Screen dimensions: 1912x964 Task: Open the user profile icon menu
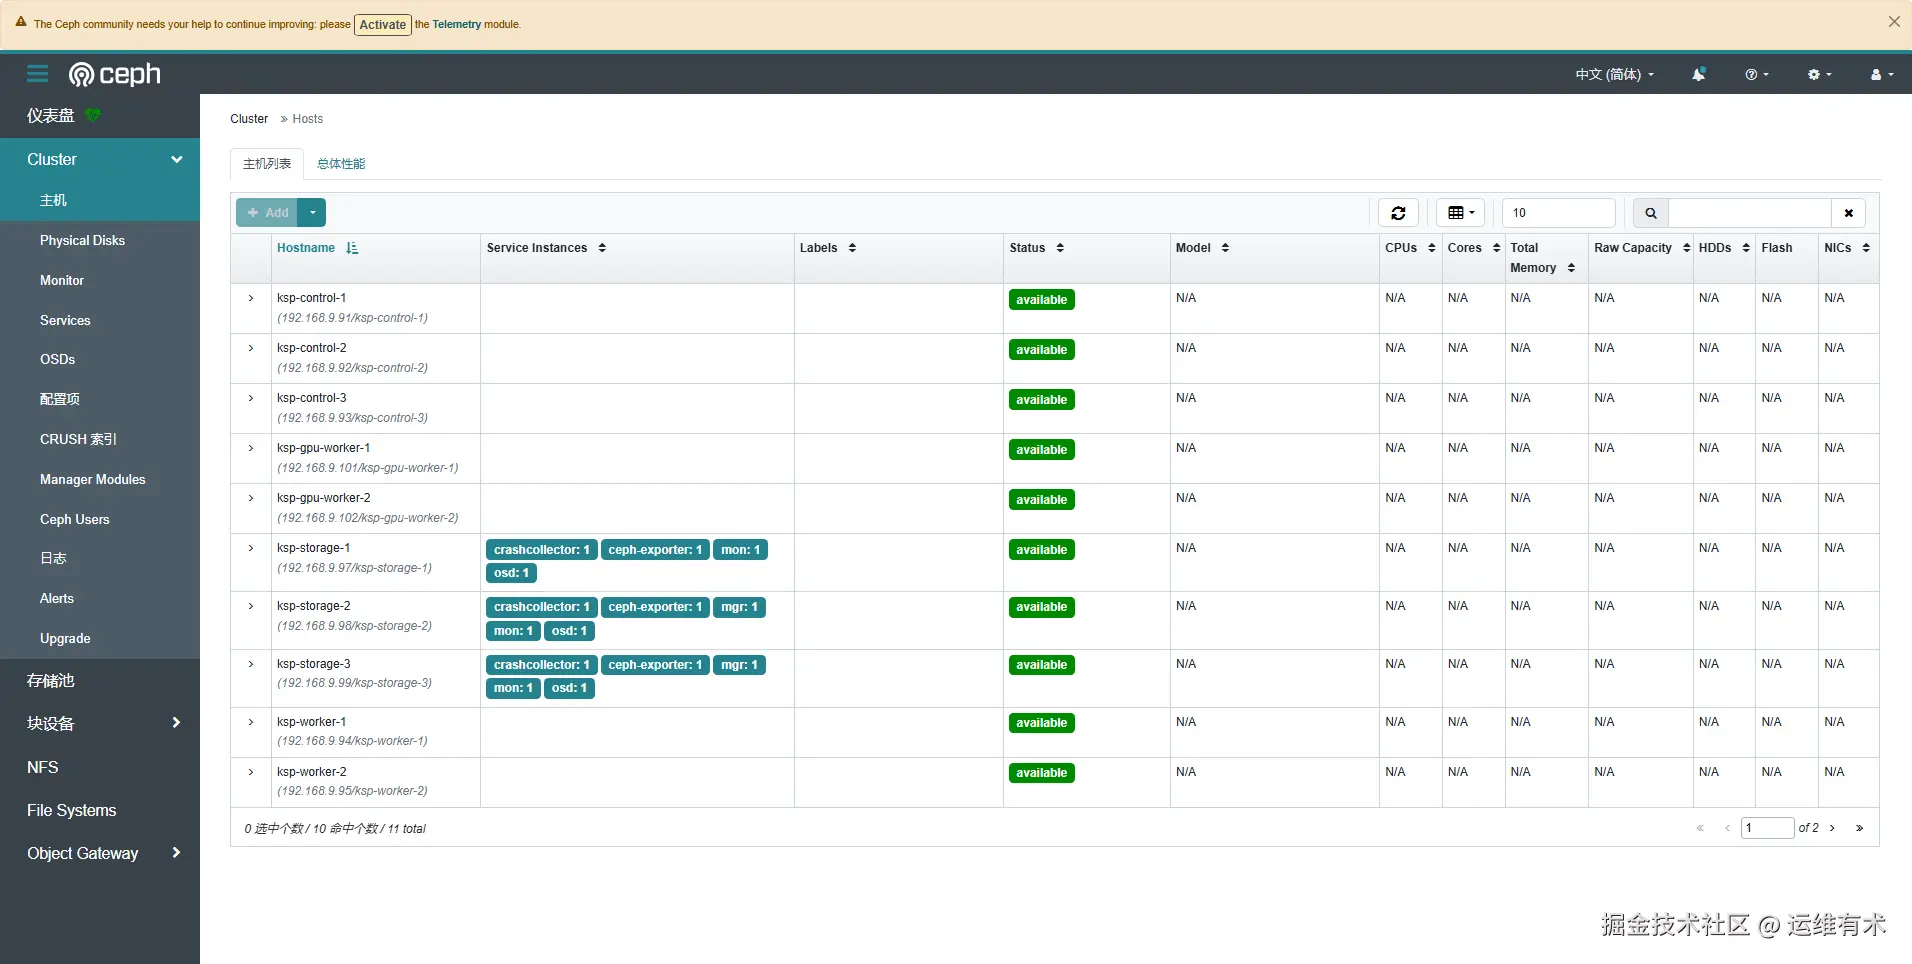pos(1882,75)
